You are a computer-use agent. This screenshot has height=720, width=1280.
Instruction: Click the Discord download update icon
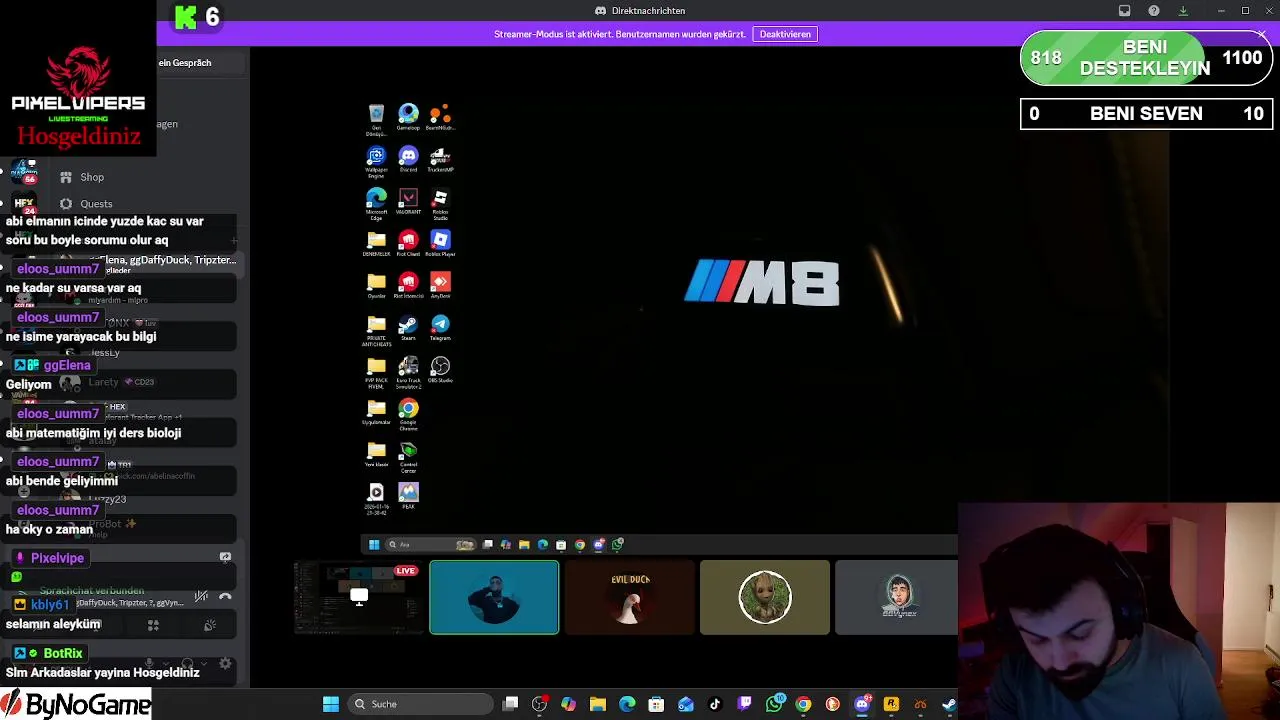coord(1183,11)
